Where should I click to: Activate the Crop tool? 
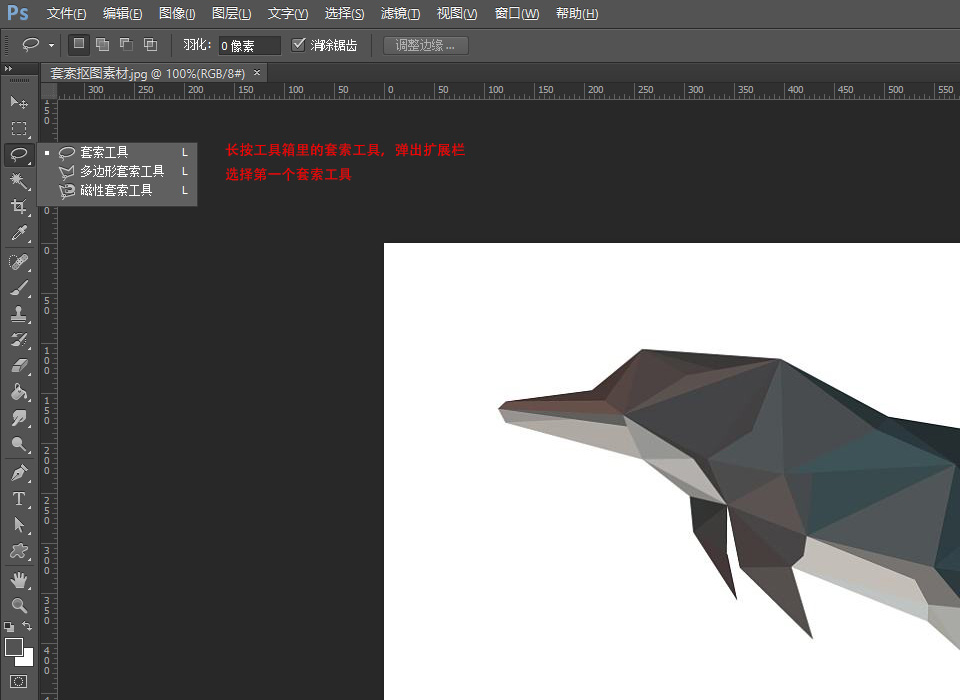(x=19, y=207)
